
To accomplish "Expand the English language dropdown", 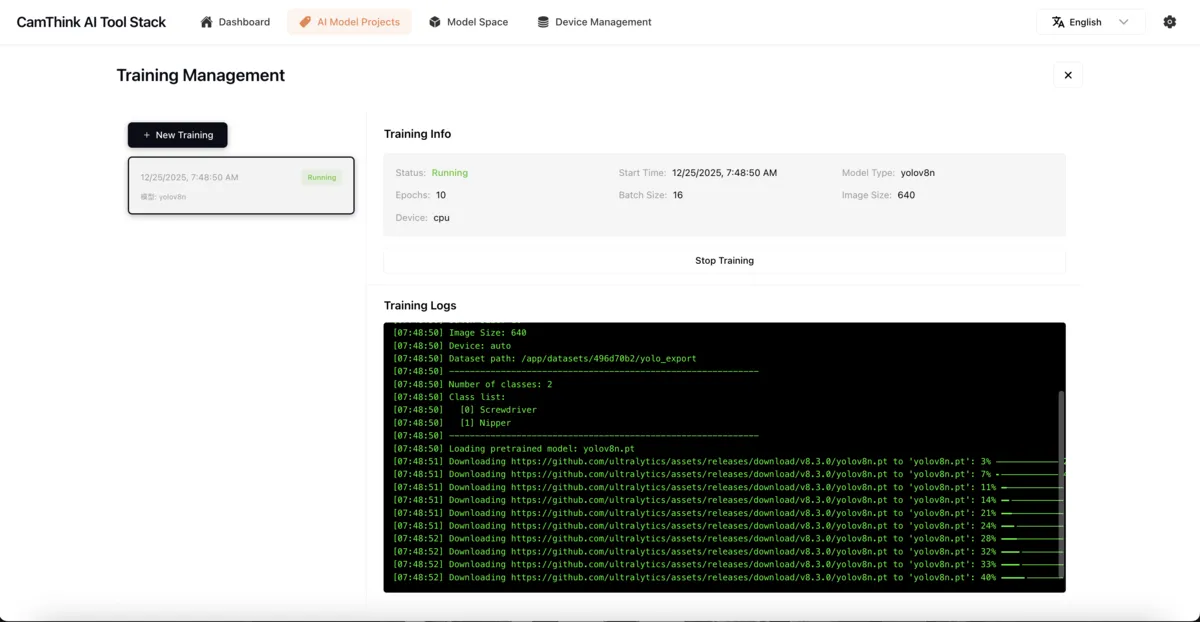I will pos(1091,22).
